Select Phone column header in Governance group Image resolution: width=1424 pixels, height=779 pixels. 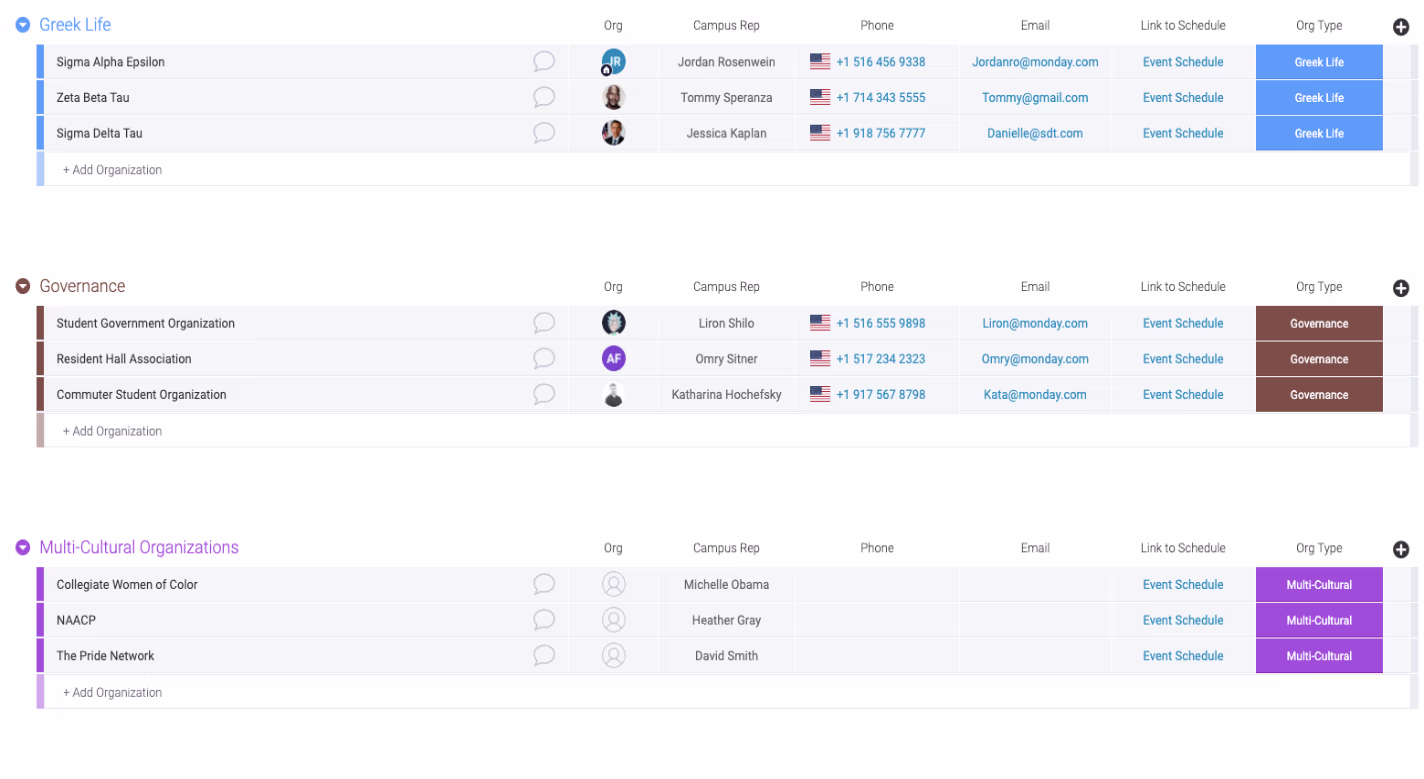[877, 286]
